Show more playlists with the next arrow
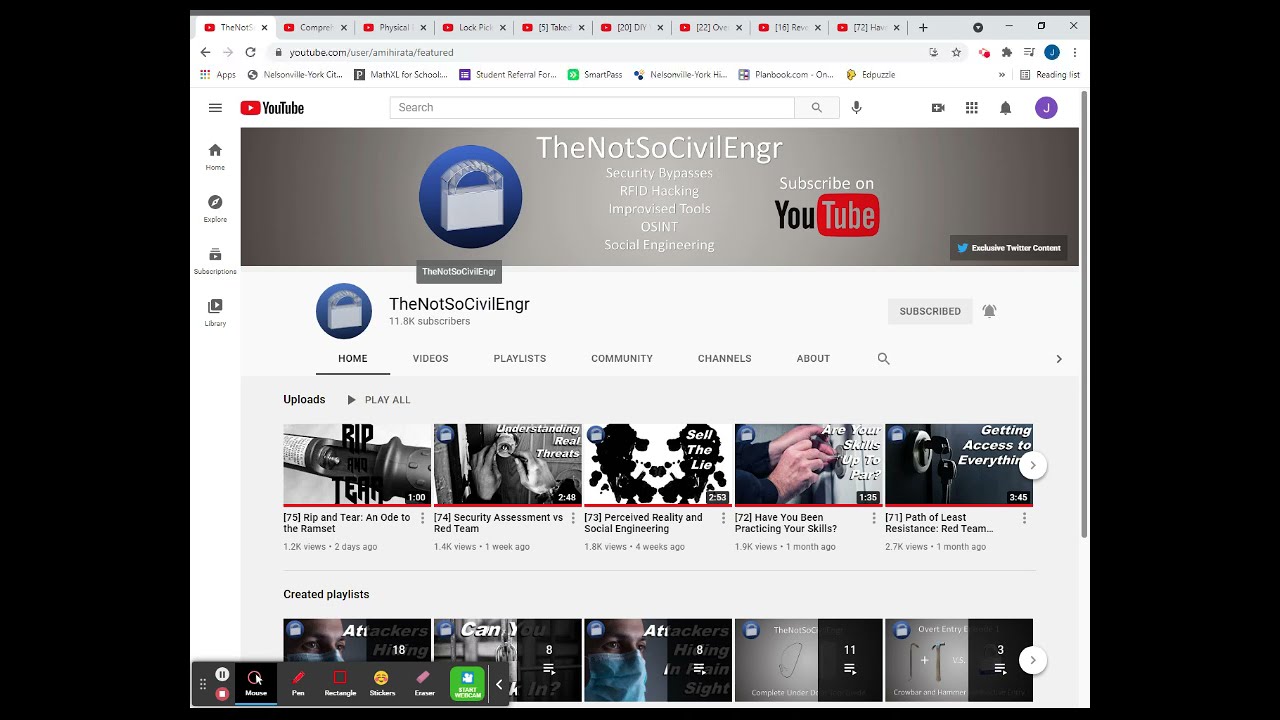 pyautogui.click(x=1033, y=660)
